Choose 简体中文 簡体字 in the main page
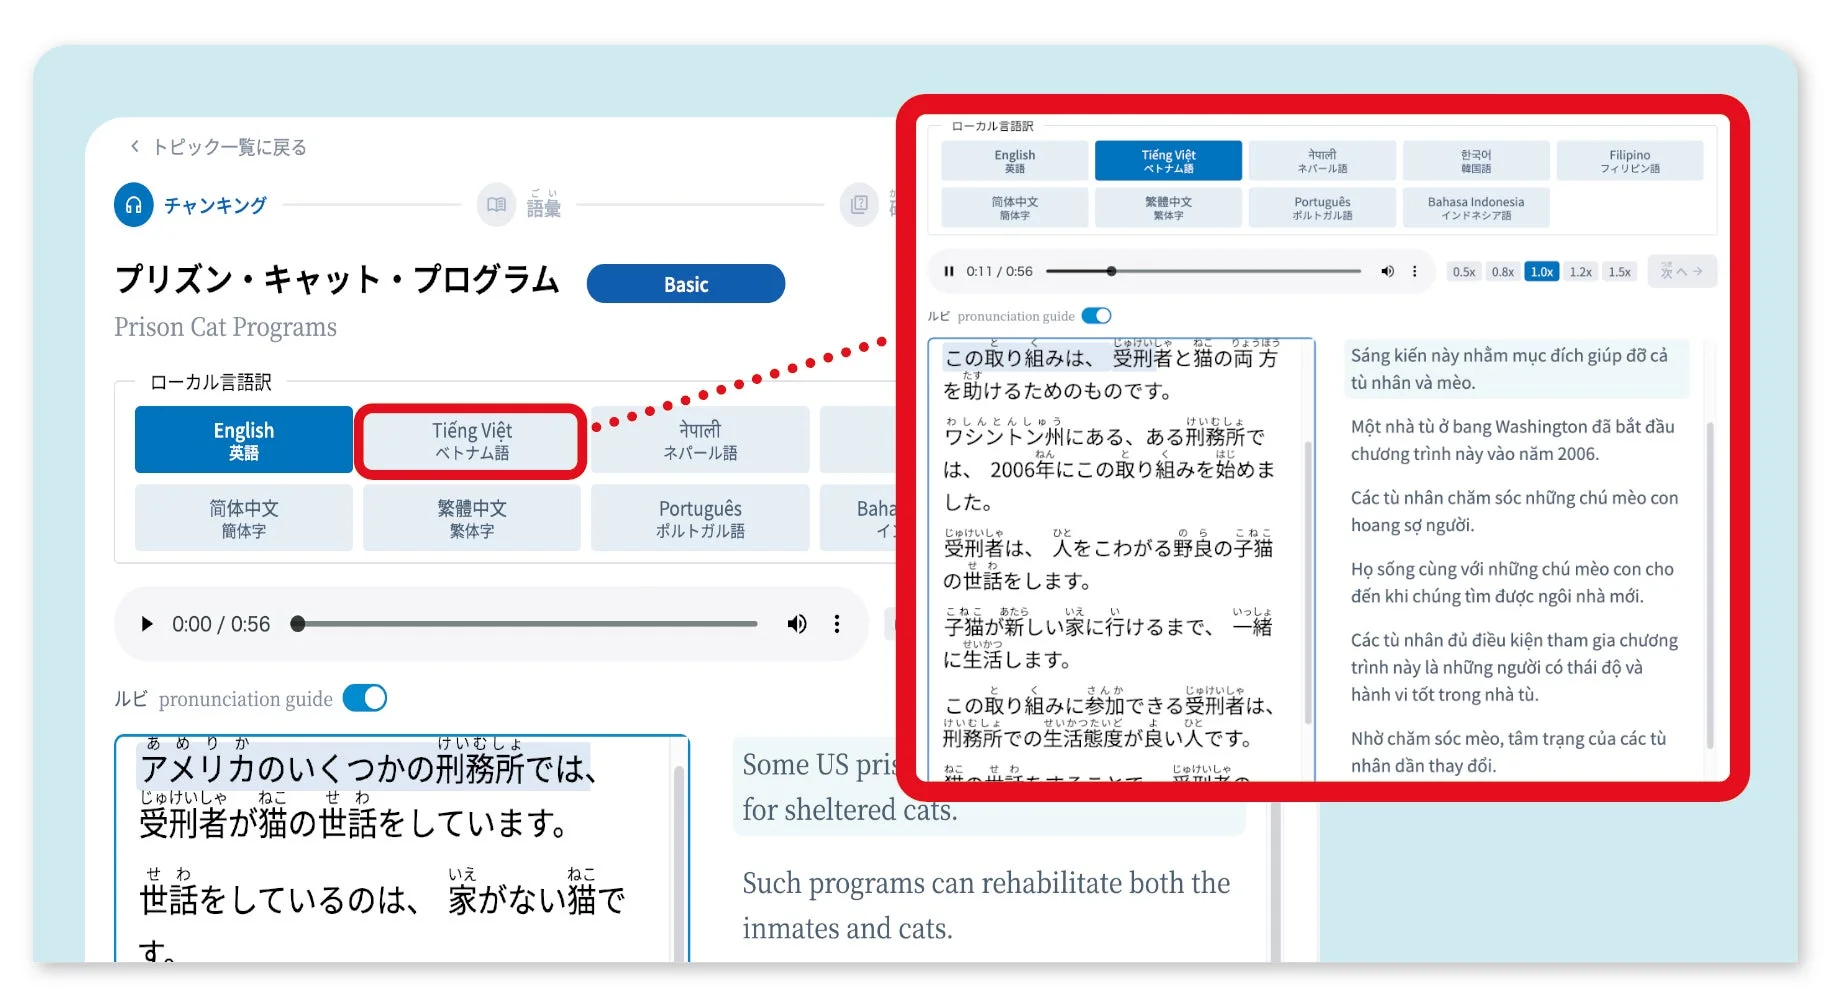1834x1004 pixels. coord(244,518)
